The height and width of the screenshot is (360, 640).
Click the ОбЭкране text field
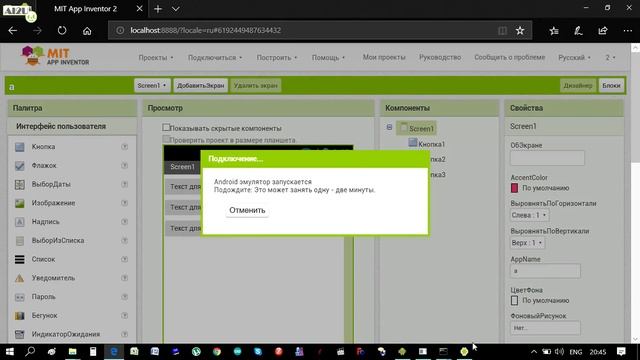(x=547, y=158)
